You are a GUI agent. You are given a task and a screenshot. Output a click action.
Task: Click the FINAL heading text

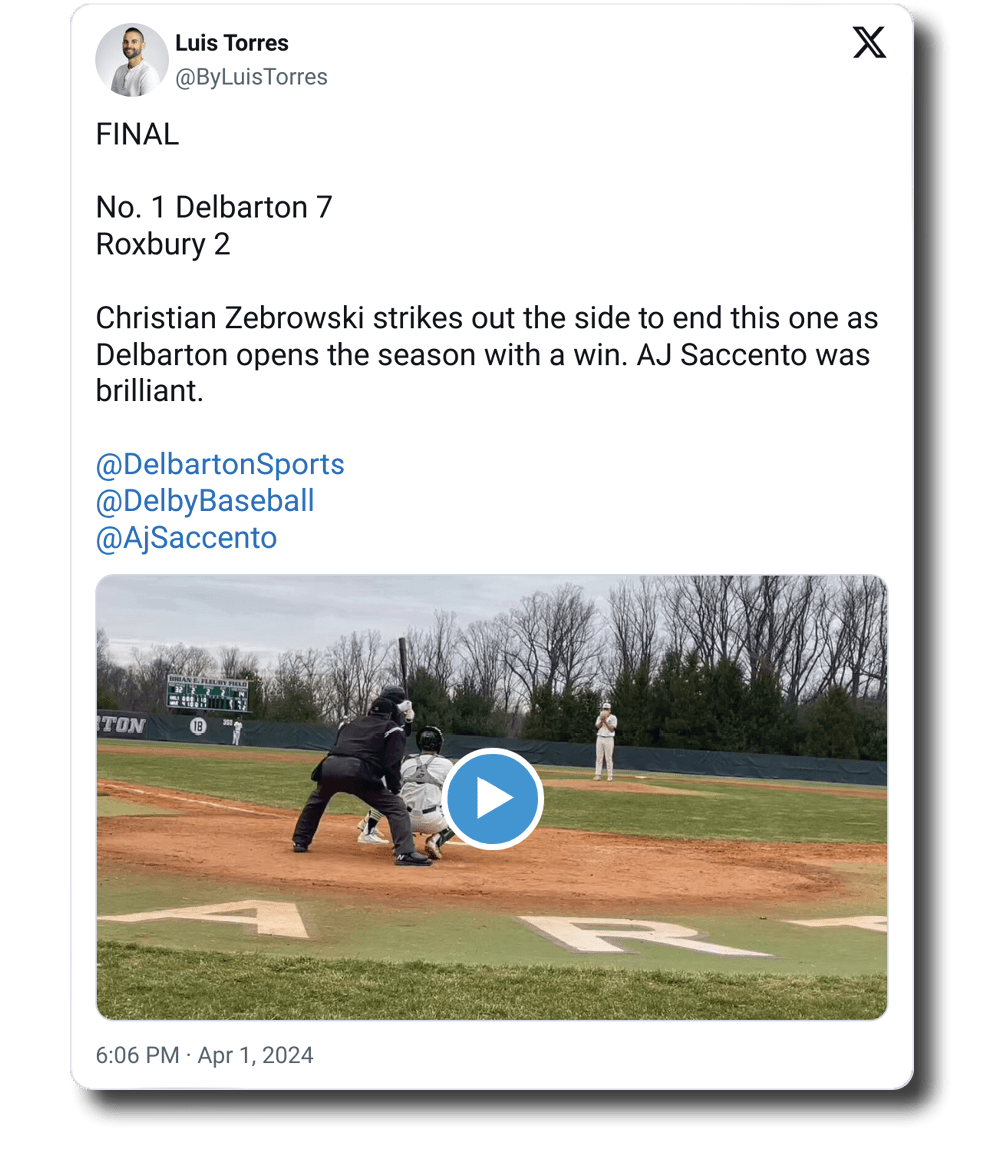[137, 135]
